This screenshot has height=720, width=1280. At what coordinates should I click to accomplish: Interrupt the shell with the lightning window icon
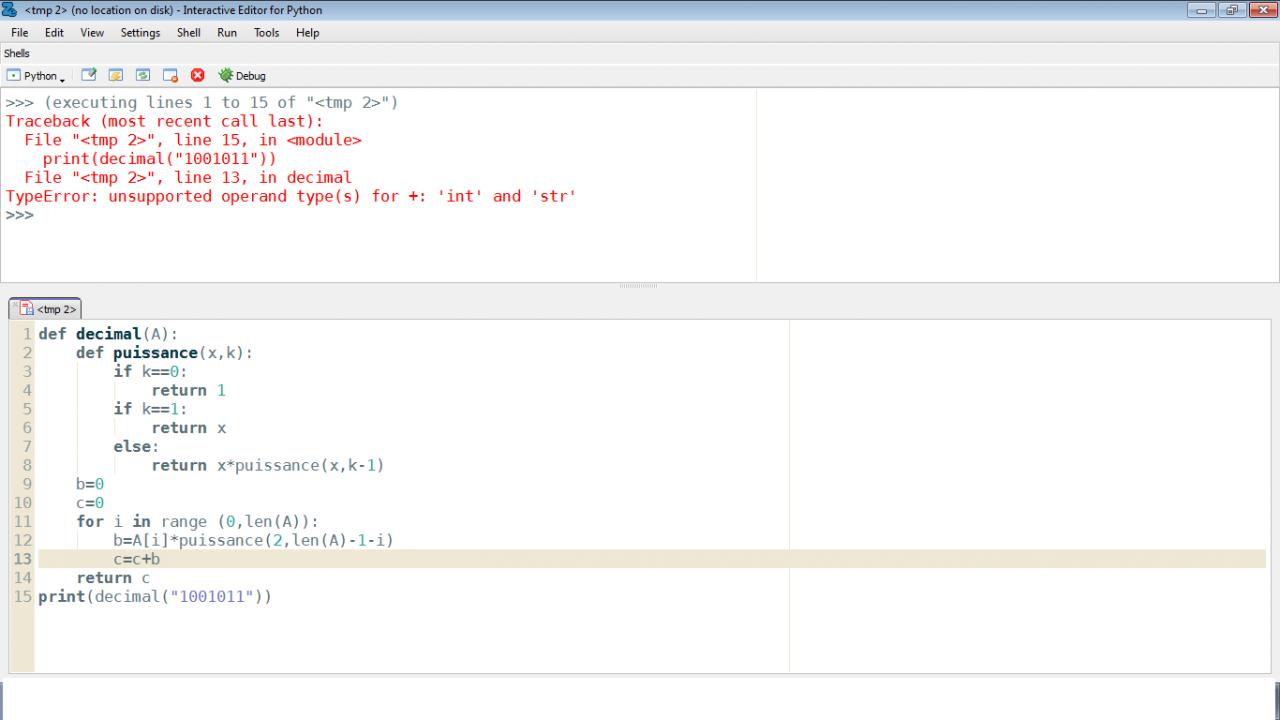[x=116, y=75]
